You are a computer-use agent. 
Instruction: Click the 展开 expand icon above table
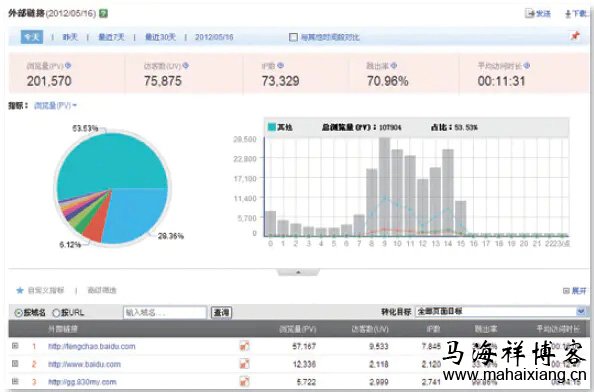point(566,291)
